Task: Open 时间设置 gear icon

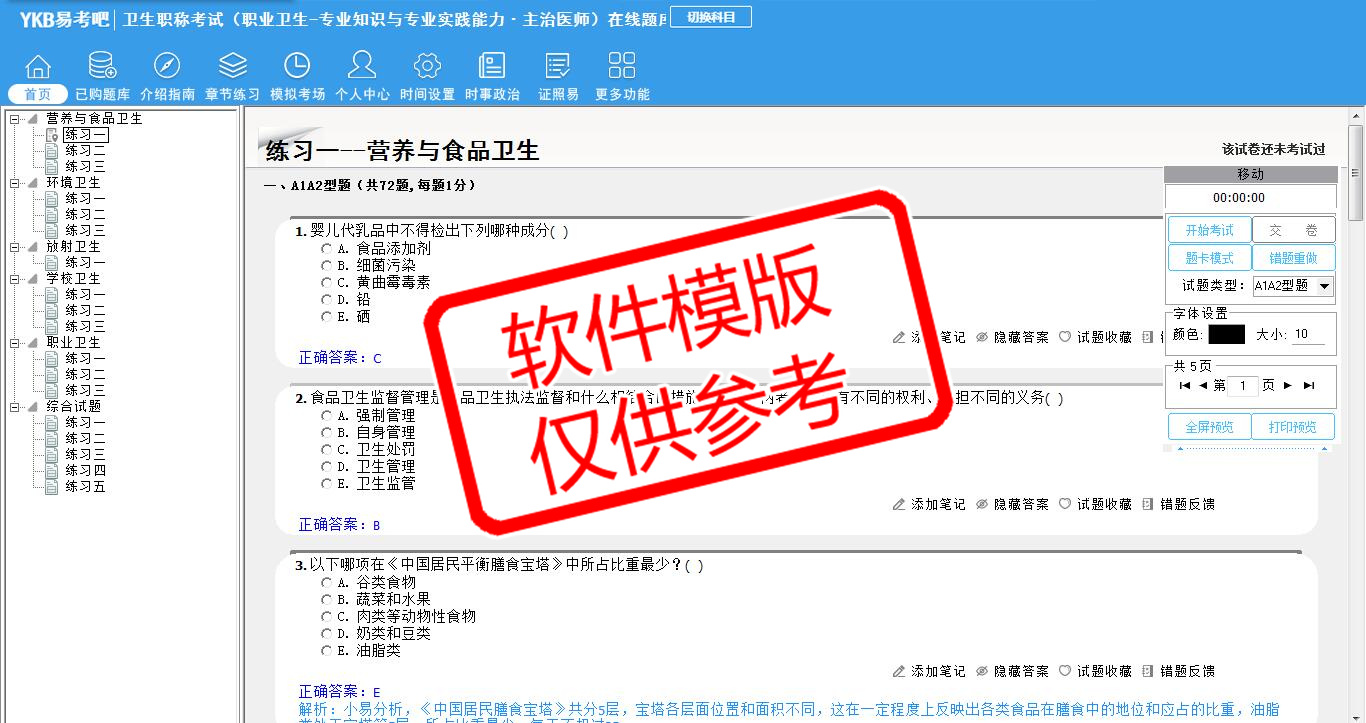Action: (427, 67)
